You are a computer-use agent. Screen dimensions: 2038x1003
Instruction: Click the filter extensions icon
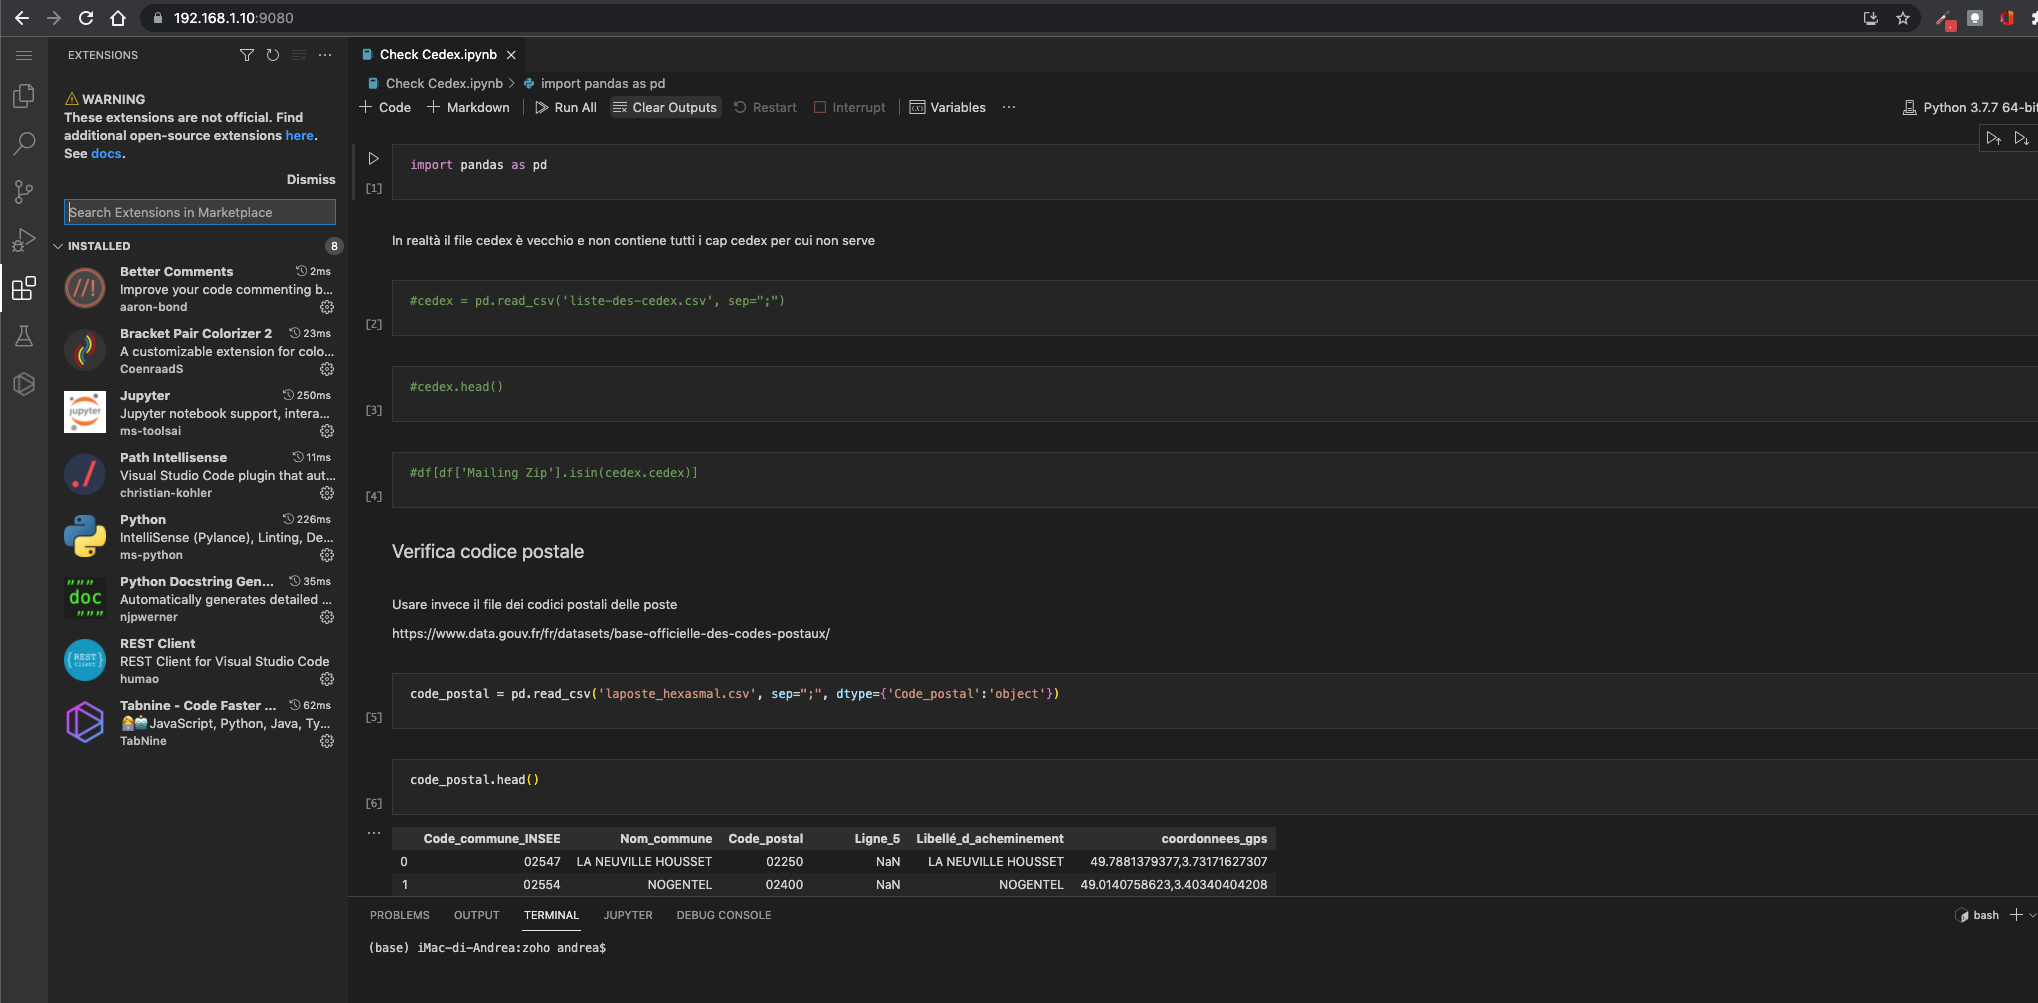click(247, 55)
